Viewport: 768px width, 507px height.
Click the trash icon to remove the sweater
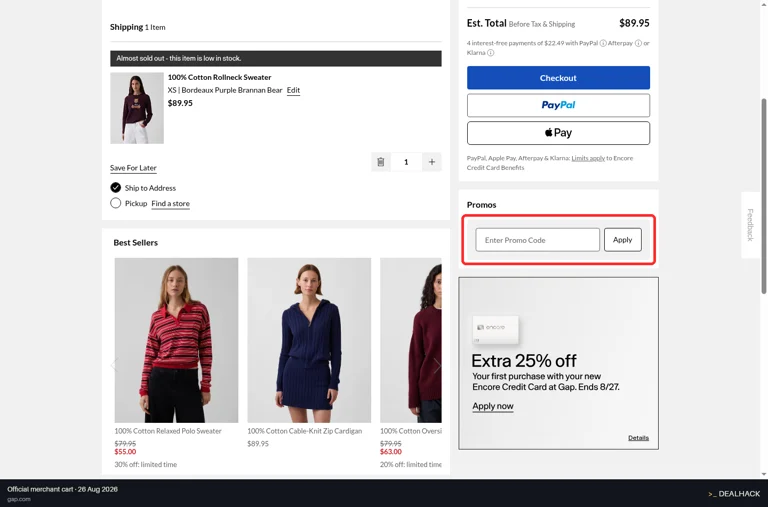[x=381, y=162]
